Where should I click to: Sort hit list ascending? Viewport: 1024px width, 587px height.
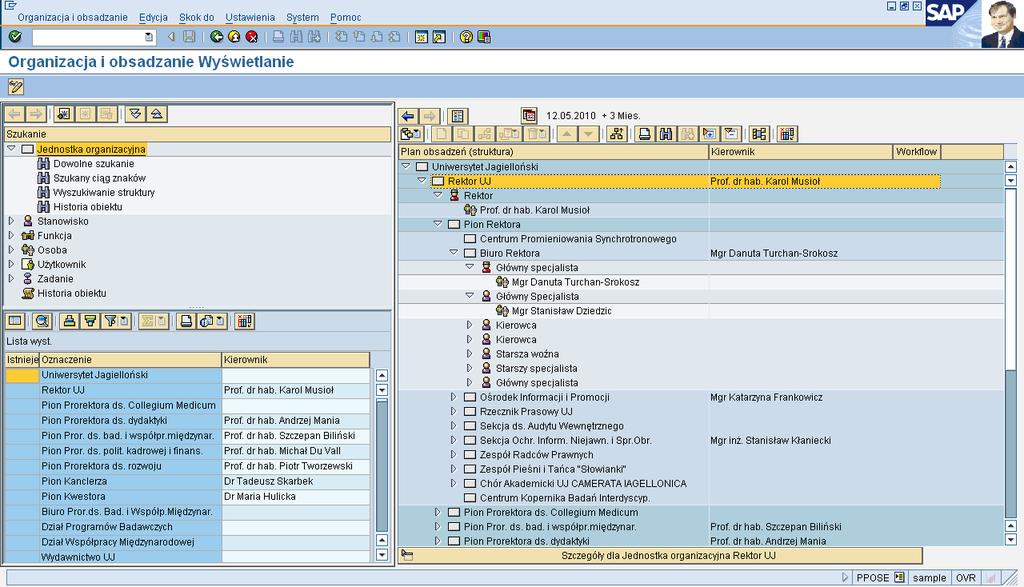69,321
